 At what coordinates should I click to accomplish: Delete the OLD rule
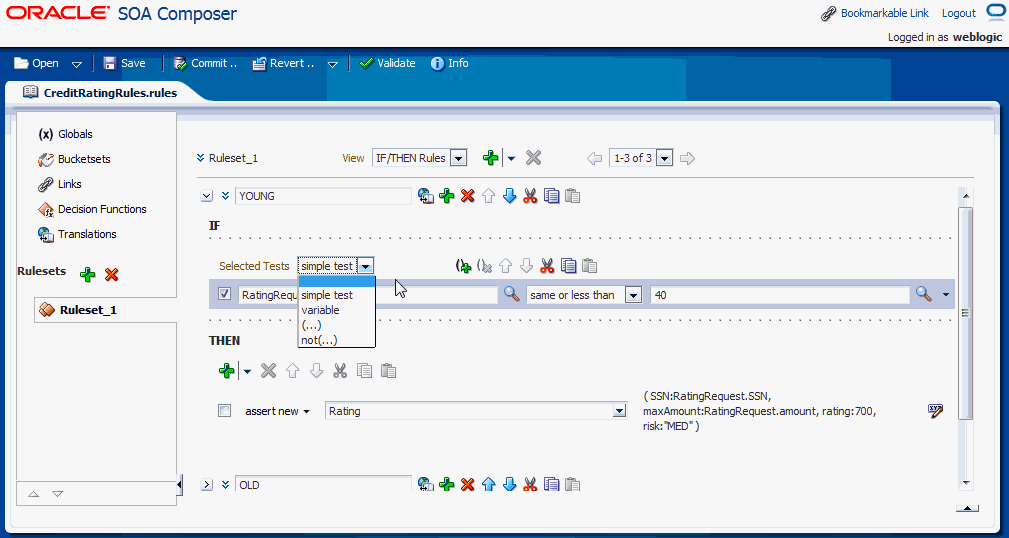click(x=468, y=484)
